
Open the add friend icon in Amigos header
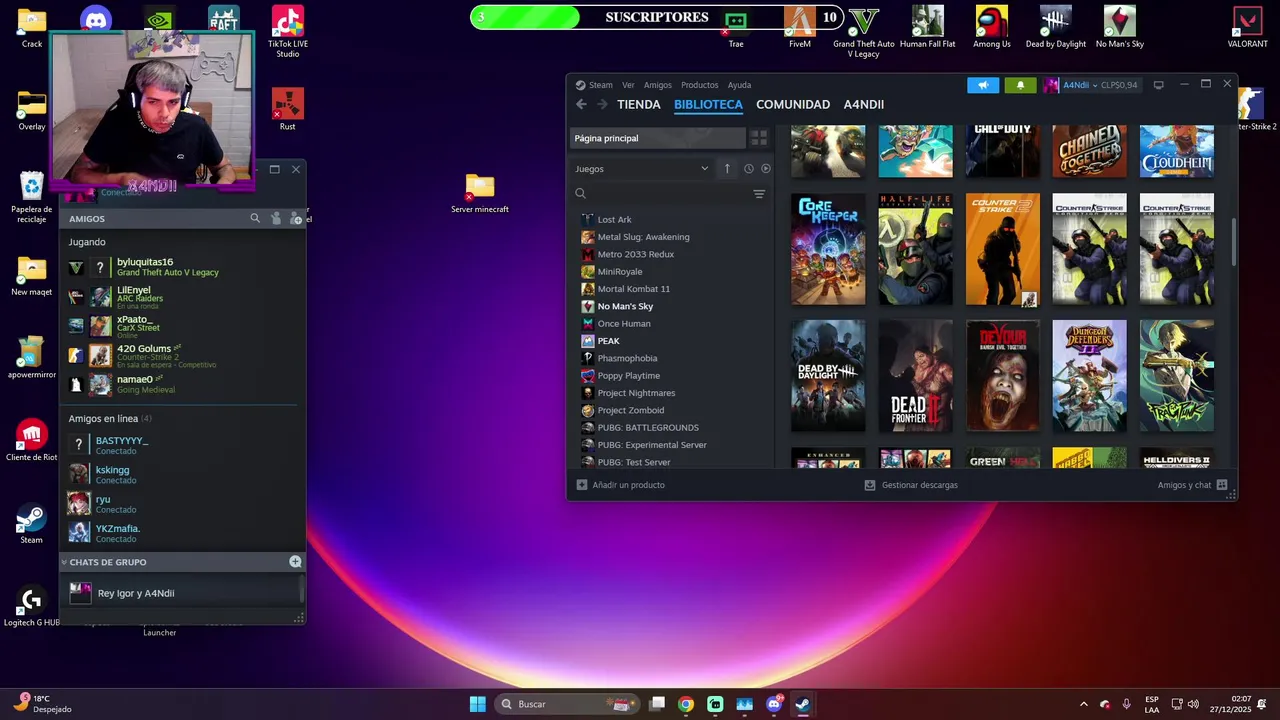point(295,218)
